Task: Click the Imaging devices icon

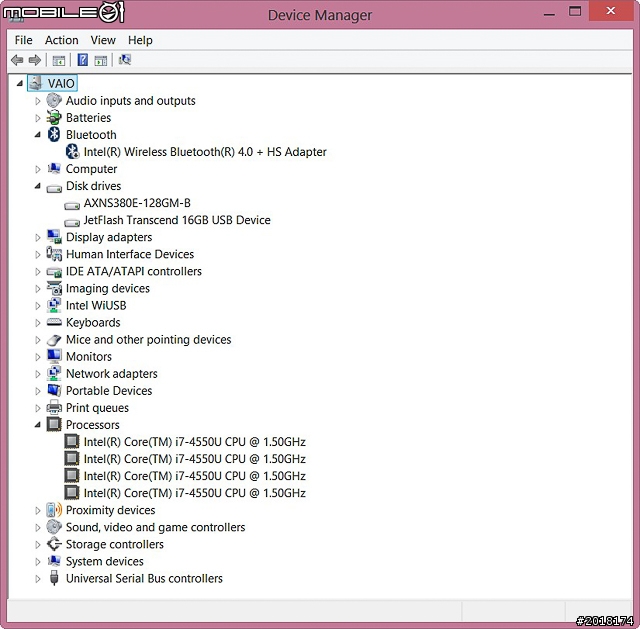Action: 54,288
